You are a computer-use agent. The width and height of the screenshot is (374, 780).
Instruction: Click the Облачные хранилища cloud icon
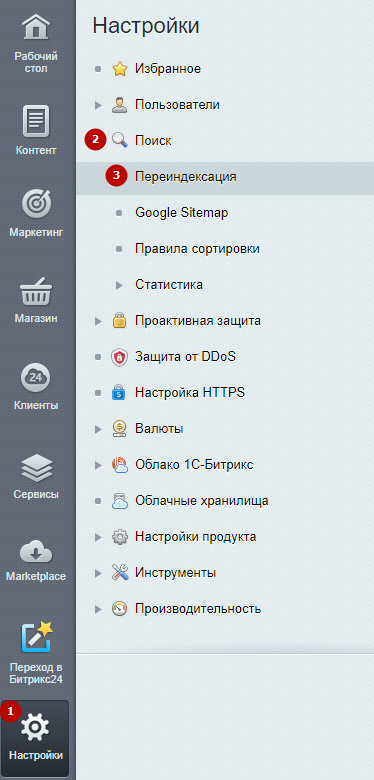pyautogui.click(x=119, y=501)
